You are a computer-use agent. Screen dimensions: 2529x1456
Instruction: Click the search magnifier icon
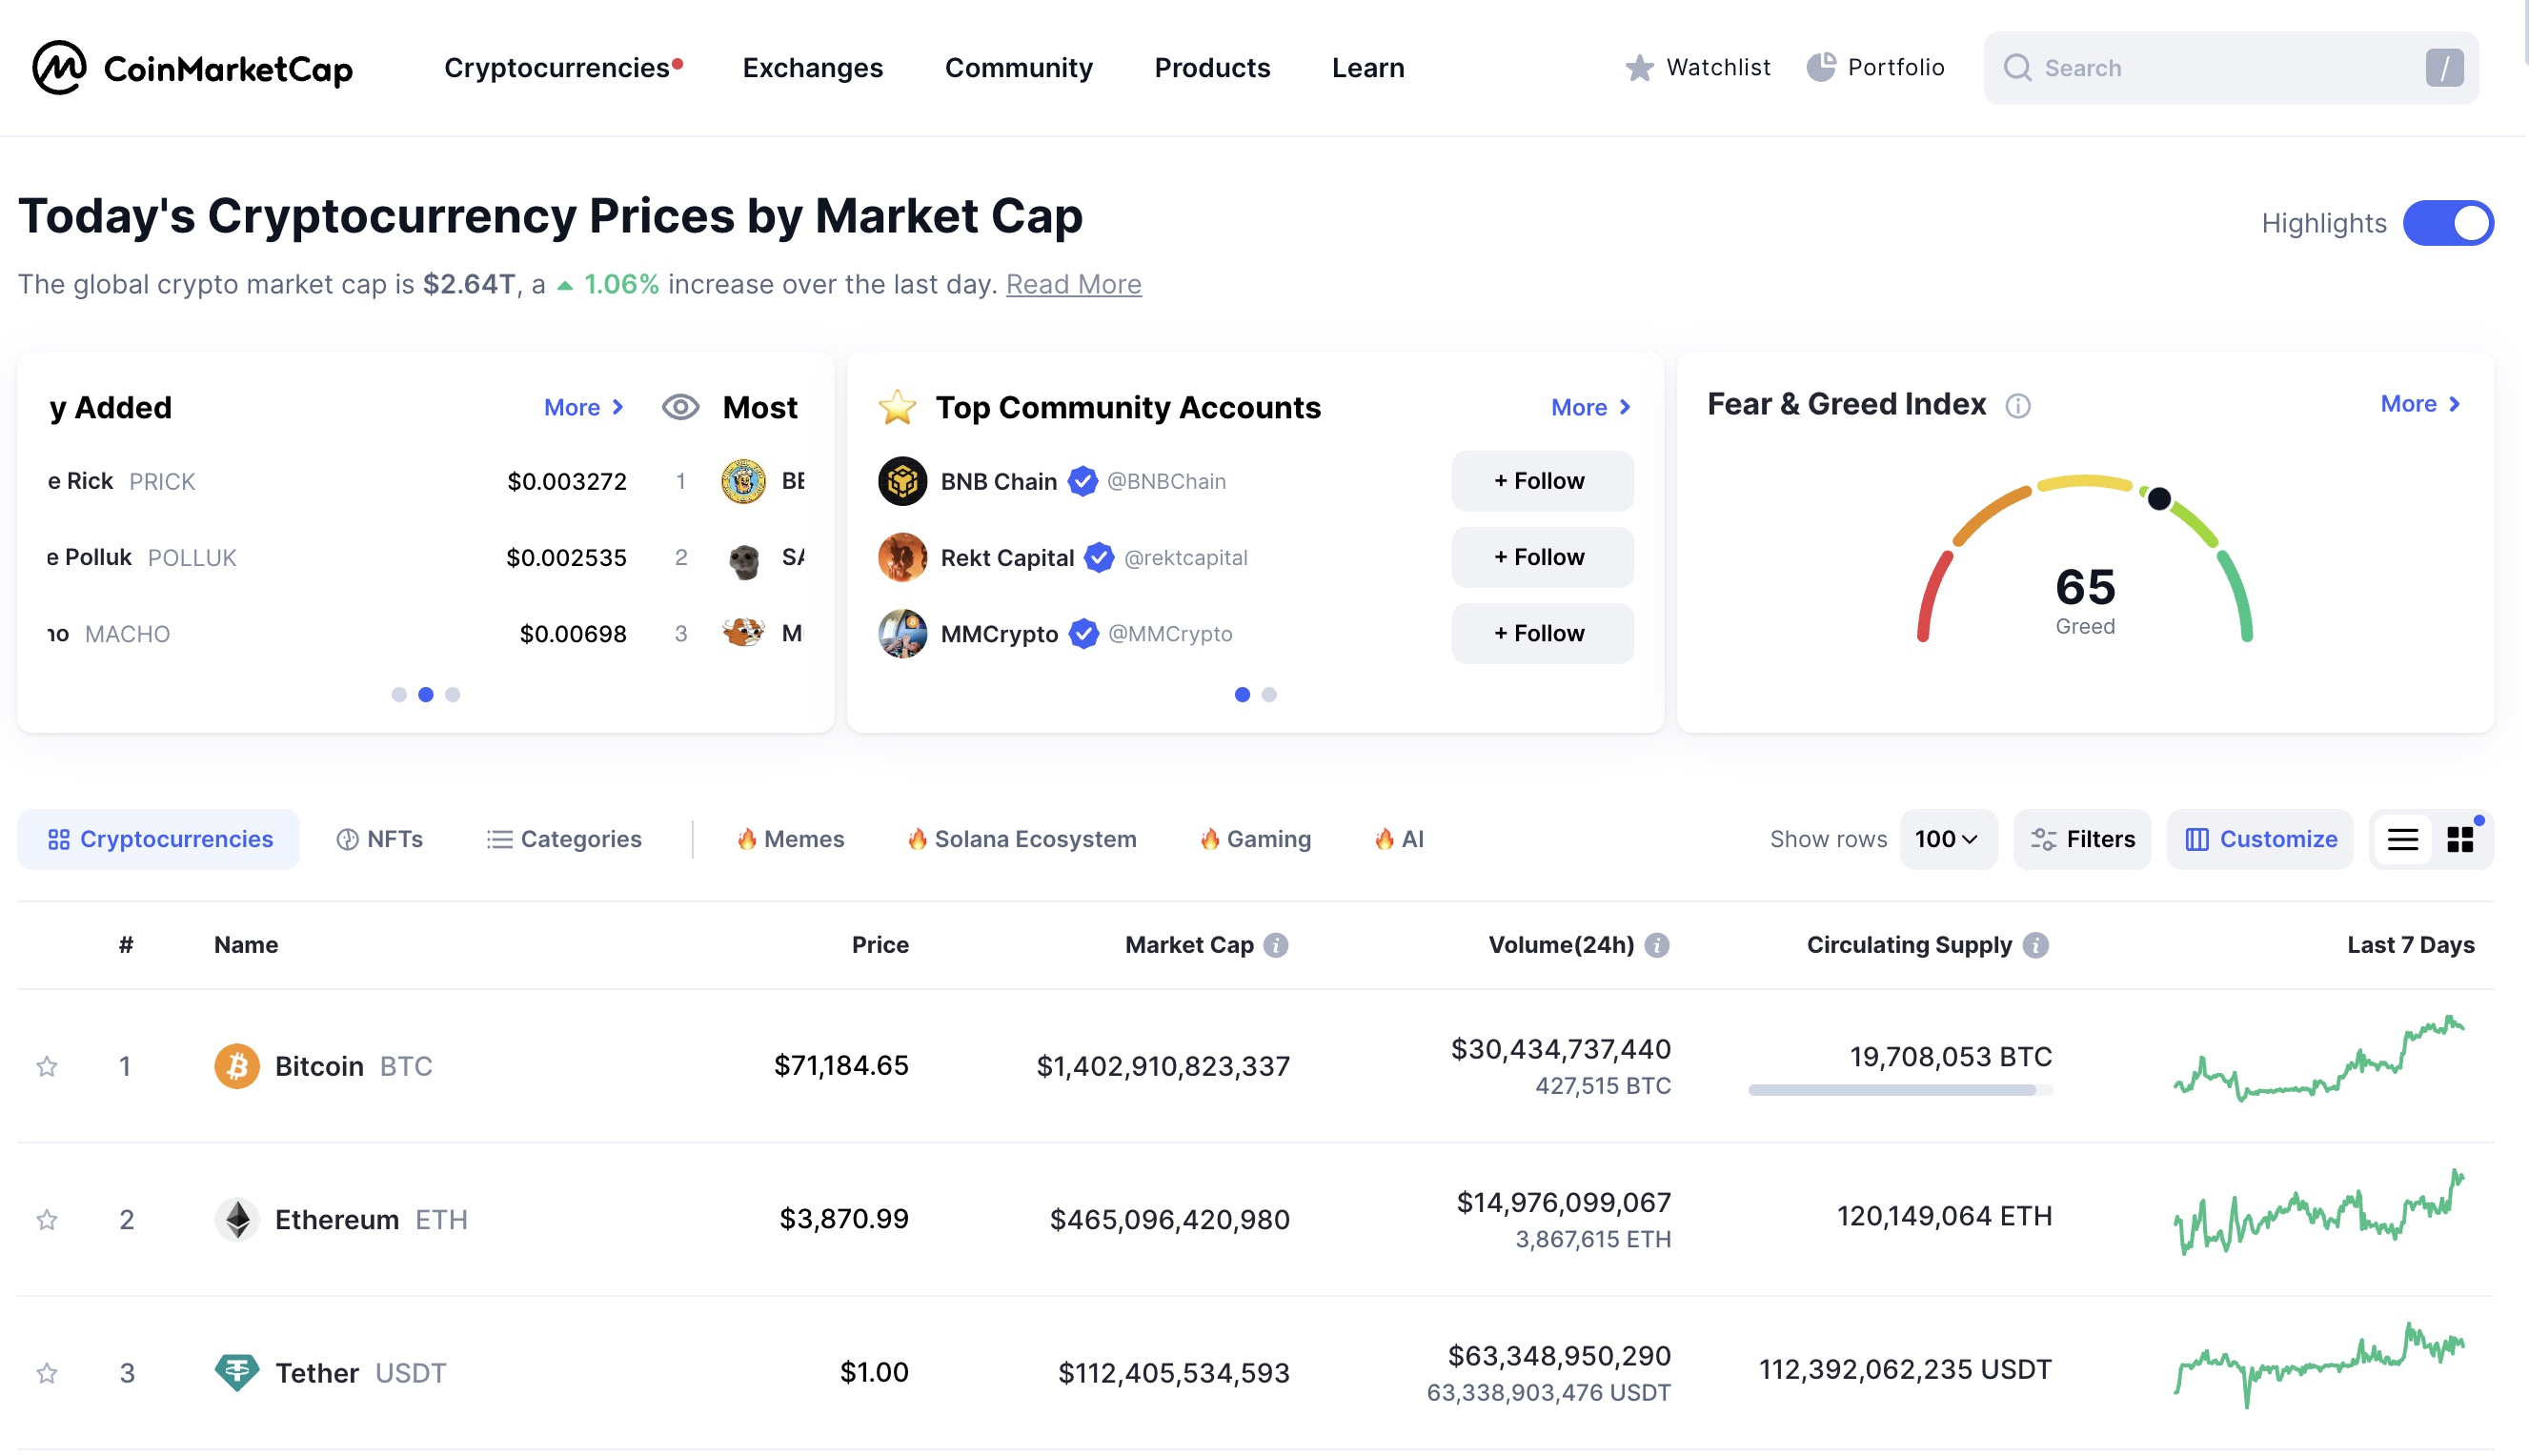coord(2018,68)
